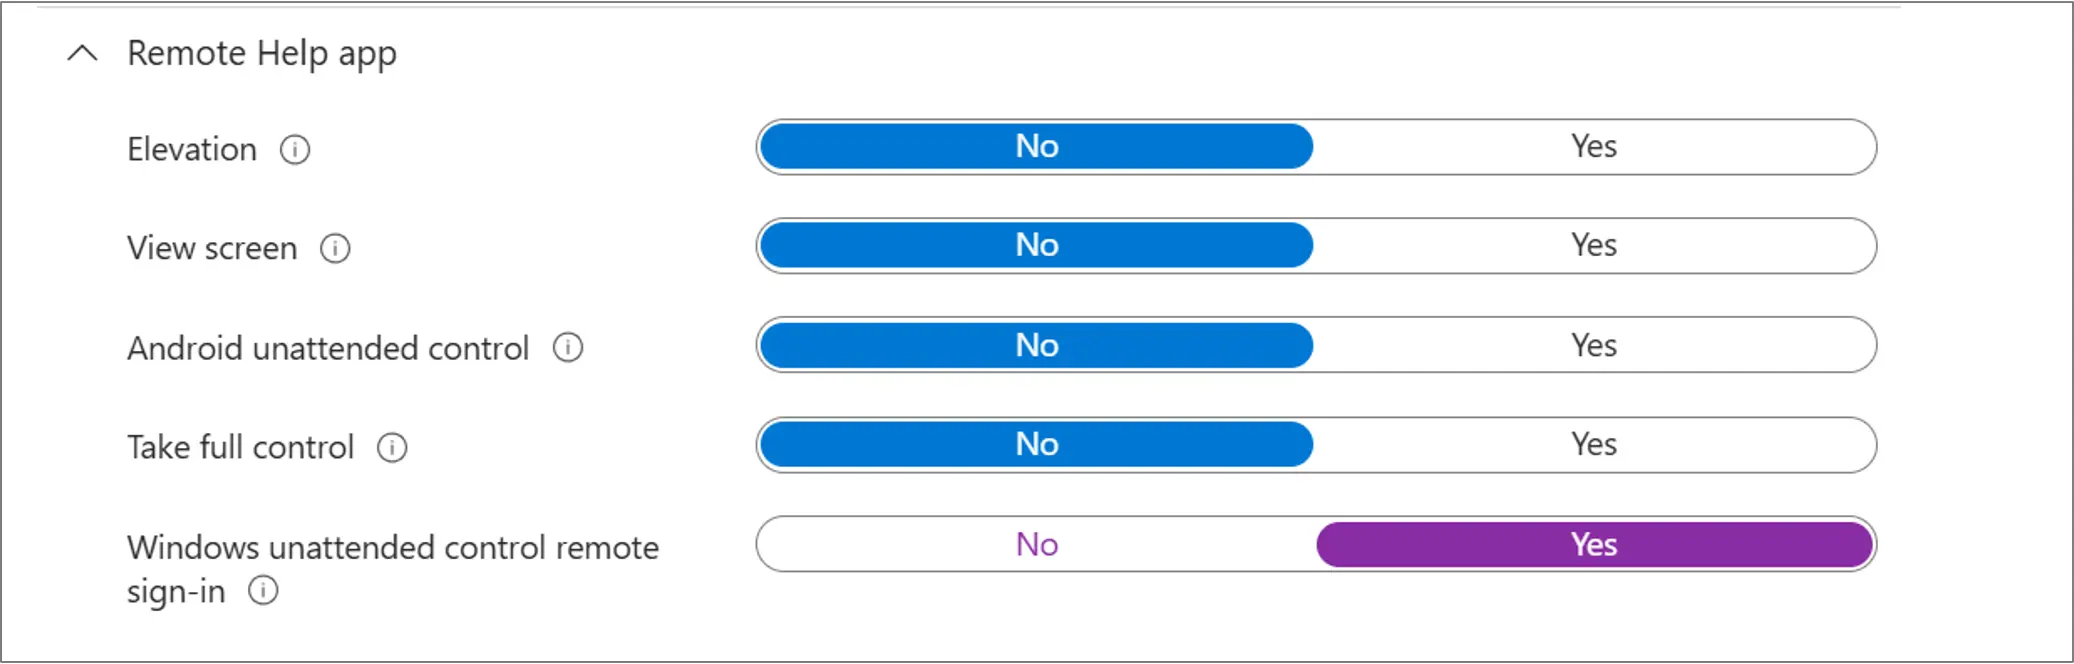Show info for Take full control
Screen dimensions: 2074x664
coord(392,447)
